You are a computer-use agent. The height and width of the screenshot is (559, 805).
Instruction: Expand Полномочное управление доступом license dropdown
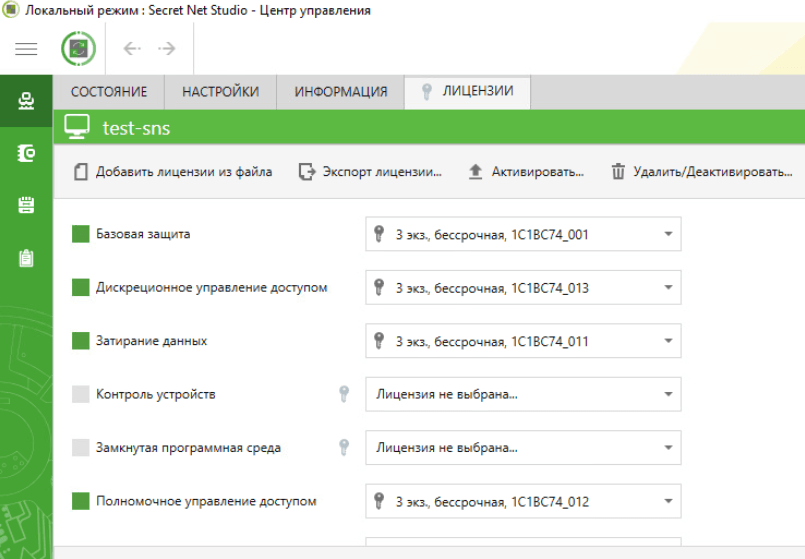click(x=667, y=501)
